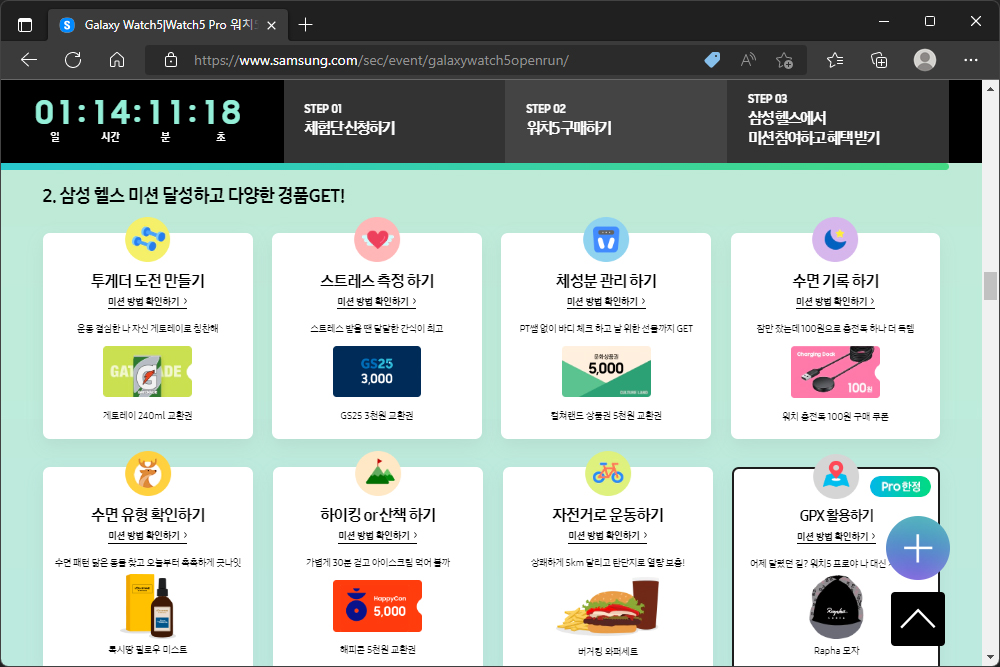Open 미션 방법 확인하기 under 수면 기록 하기

pyautogui.click(x=835, y=301)
